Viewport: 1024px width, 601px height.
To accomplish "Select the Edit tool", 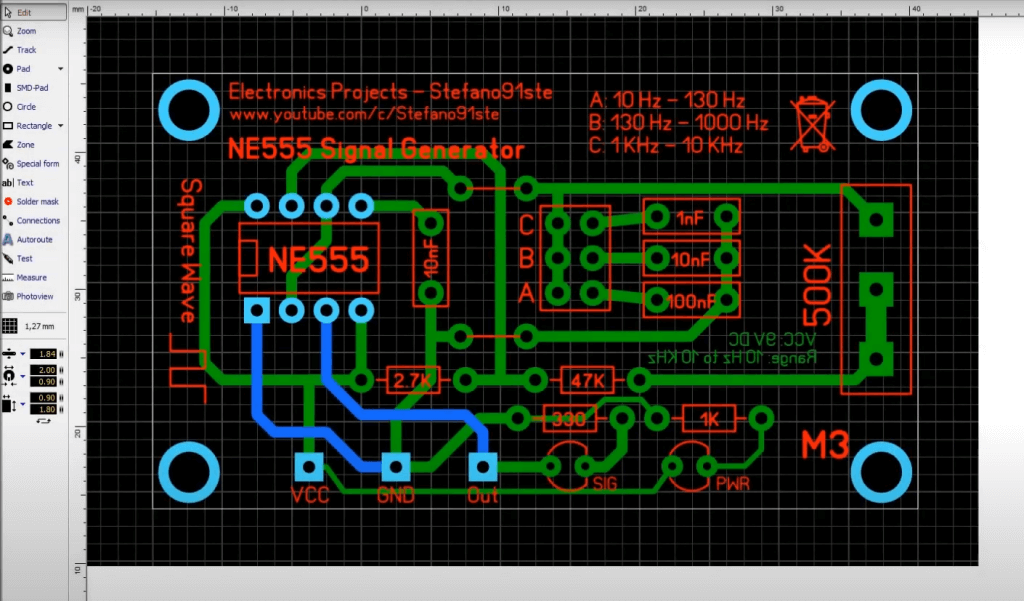I will 24,12.
